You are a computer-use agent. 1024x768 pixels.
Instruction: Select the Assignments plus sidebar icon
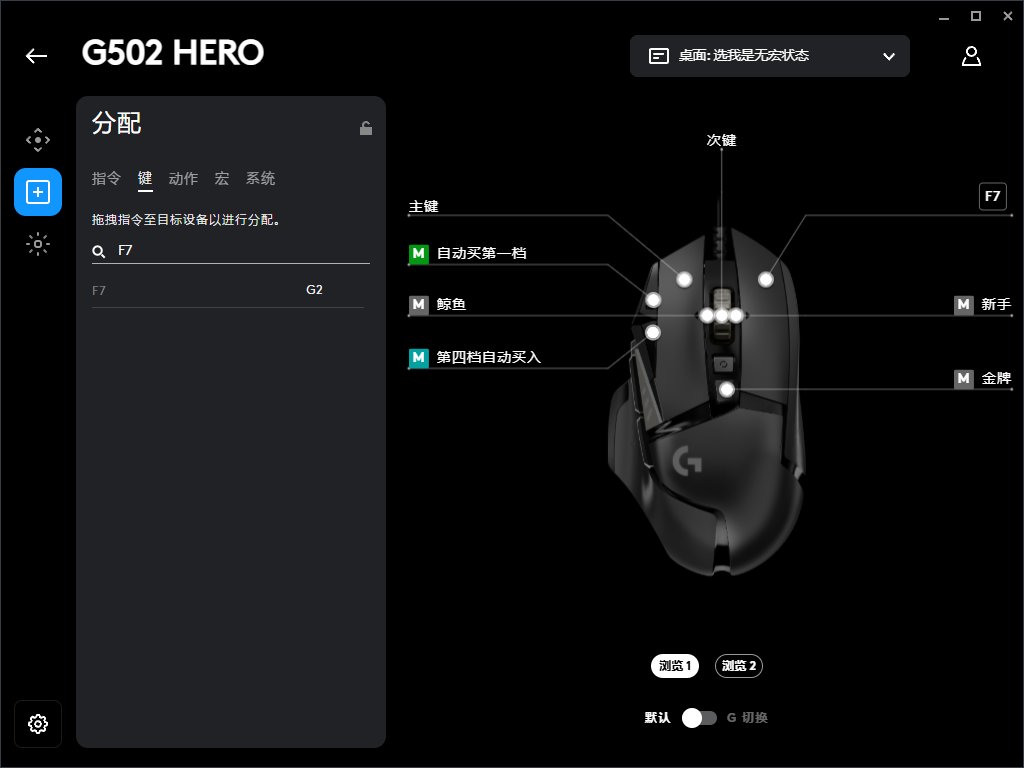(x=38, y=192)
